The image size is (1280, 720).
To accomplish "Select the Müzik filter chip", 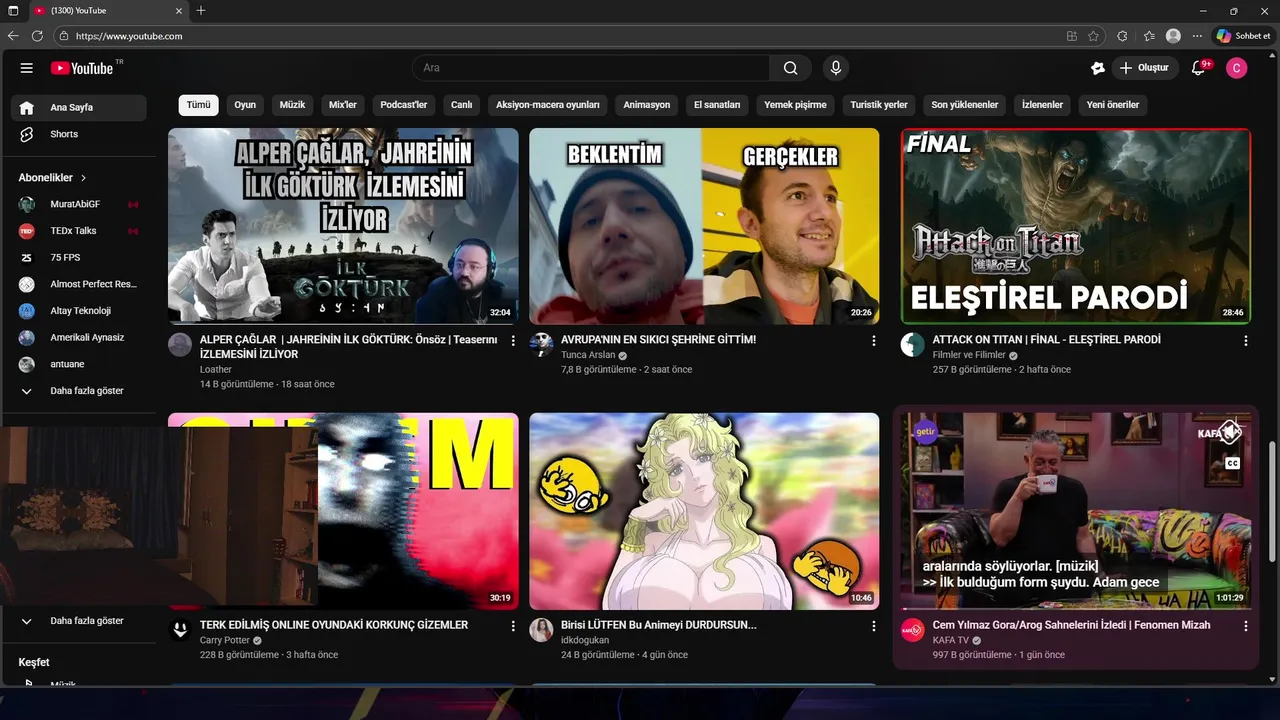I will tap(292, 105).
